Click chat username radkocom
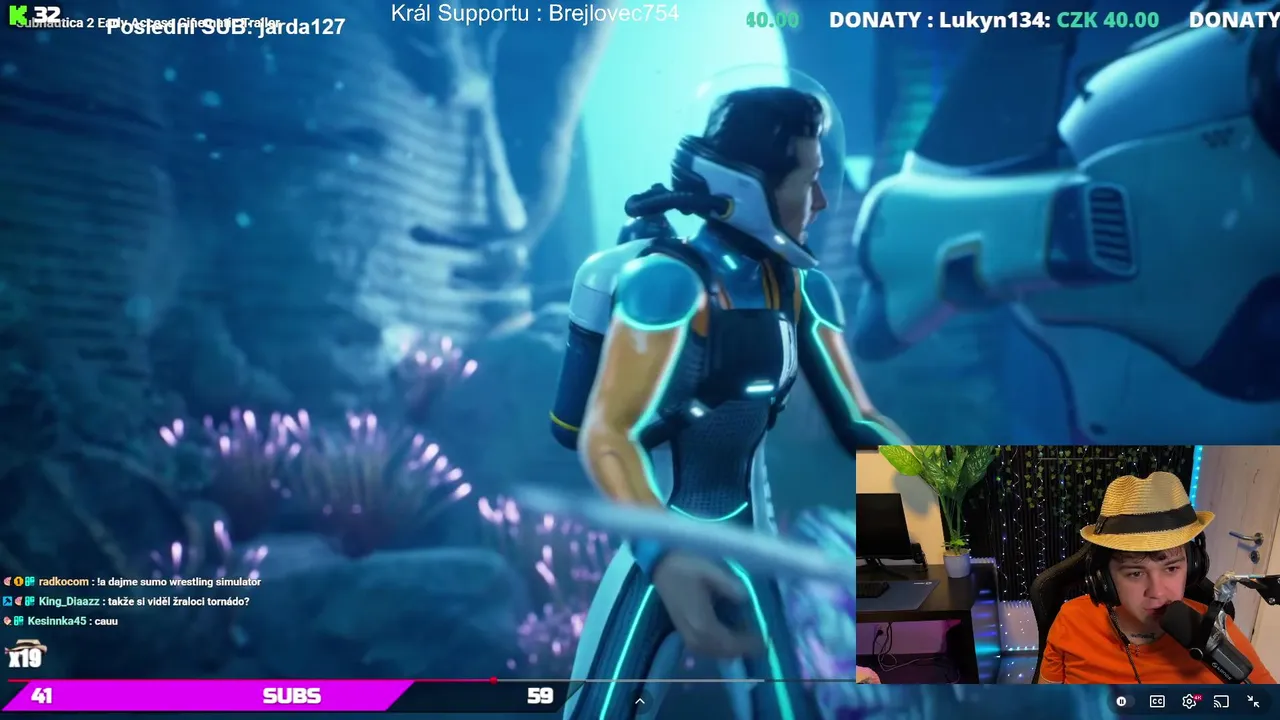The width and height of the screenshot is (1280, 720). (x=64, y=581)
